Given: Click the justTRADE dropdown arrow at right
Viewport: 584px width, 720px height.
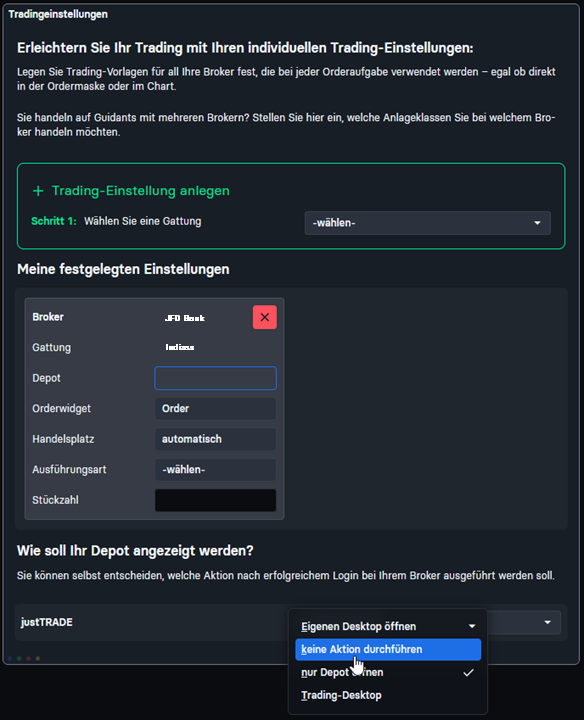Looking at the screenshot, I should pyautogui.click(x=547, y=623).
